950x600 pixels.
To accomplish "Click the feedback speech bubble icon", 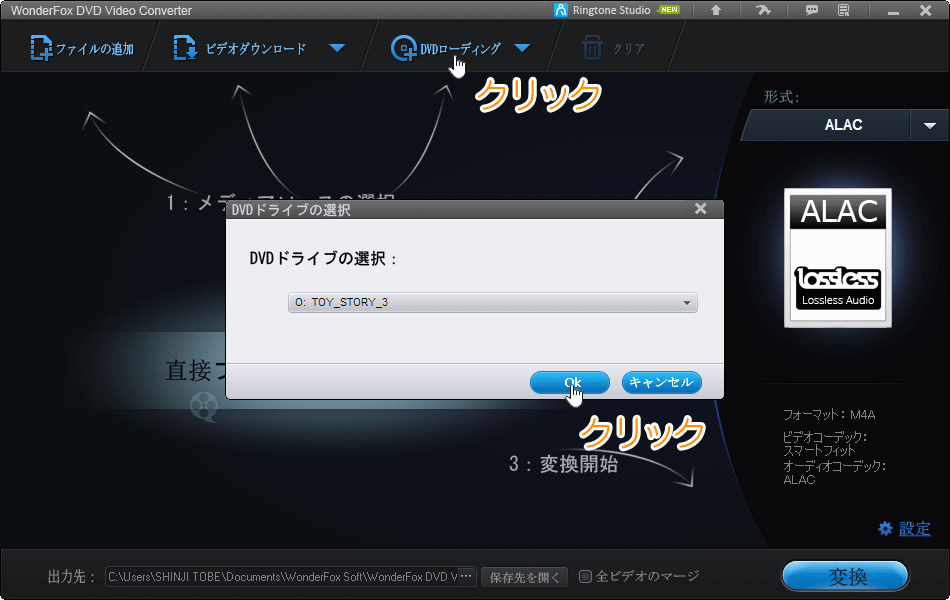I will pyautogui.click(x=812, y=10).
